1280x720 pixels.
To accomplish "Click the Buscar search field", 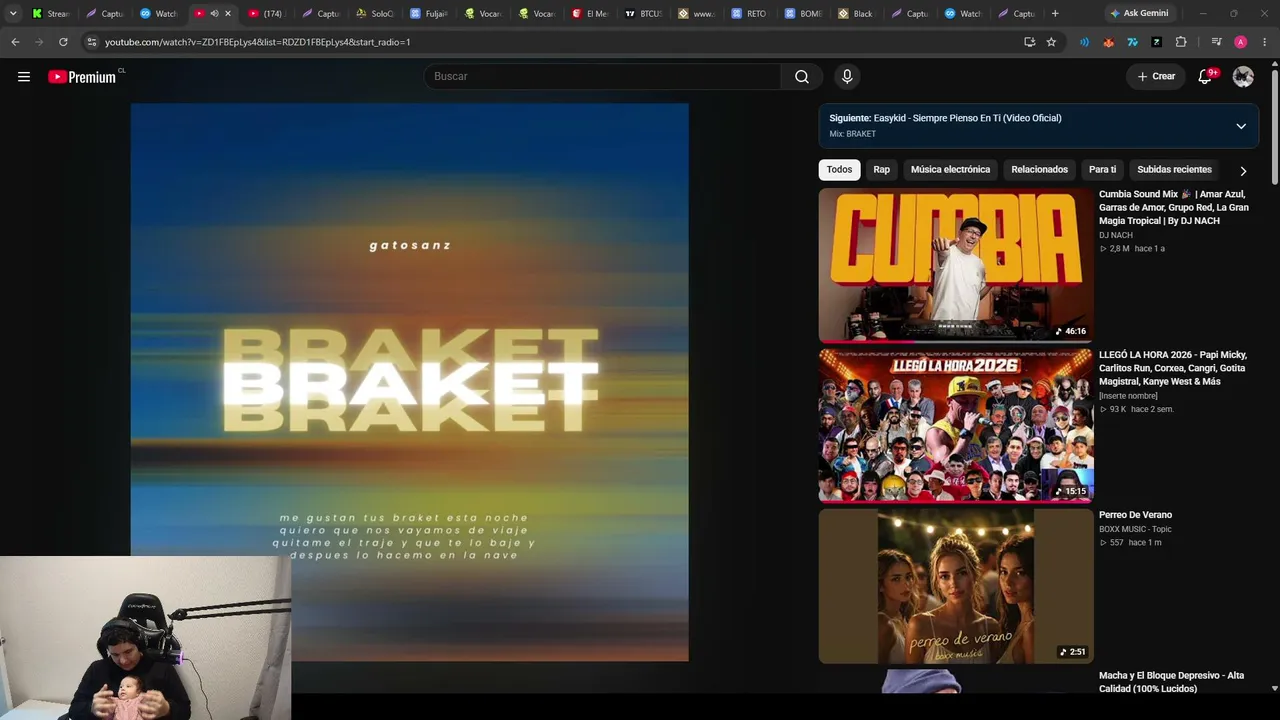I will click(602, 76).
